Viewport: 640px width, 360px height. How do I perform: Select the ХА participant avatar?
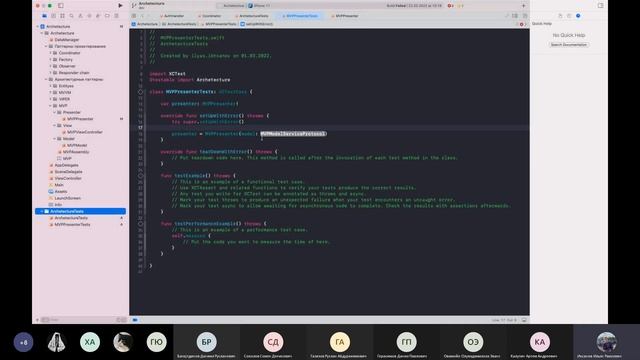90,342
